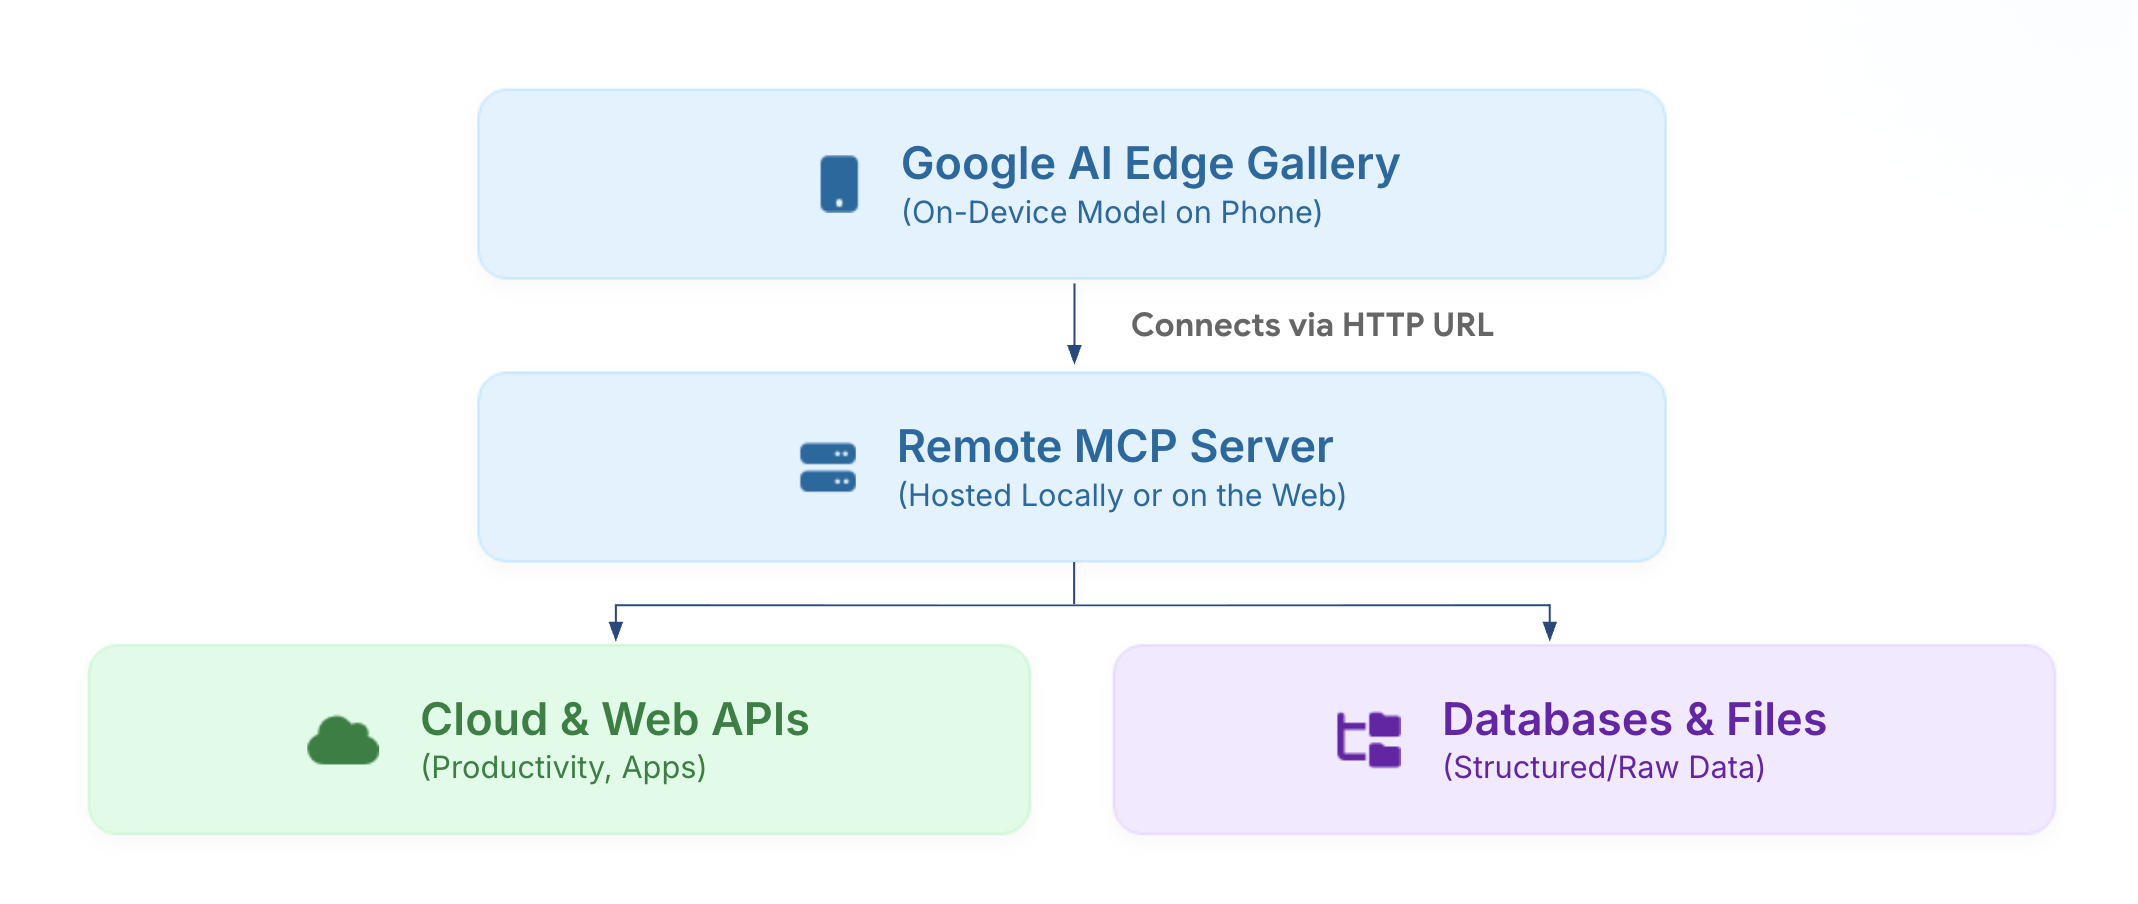Click the "(Structured/Raw Data)" subtitle
The width and height of the screenshot is (2138, 904).
pos(1604,768)
